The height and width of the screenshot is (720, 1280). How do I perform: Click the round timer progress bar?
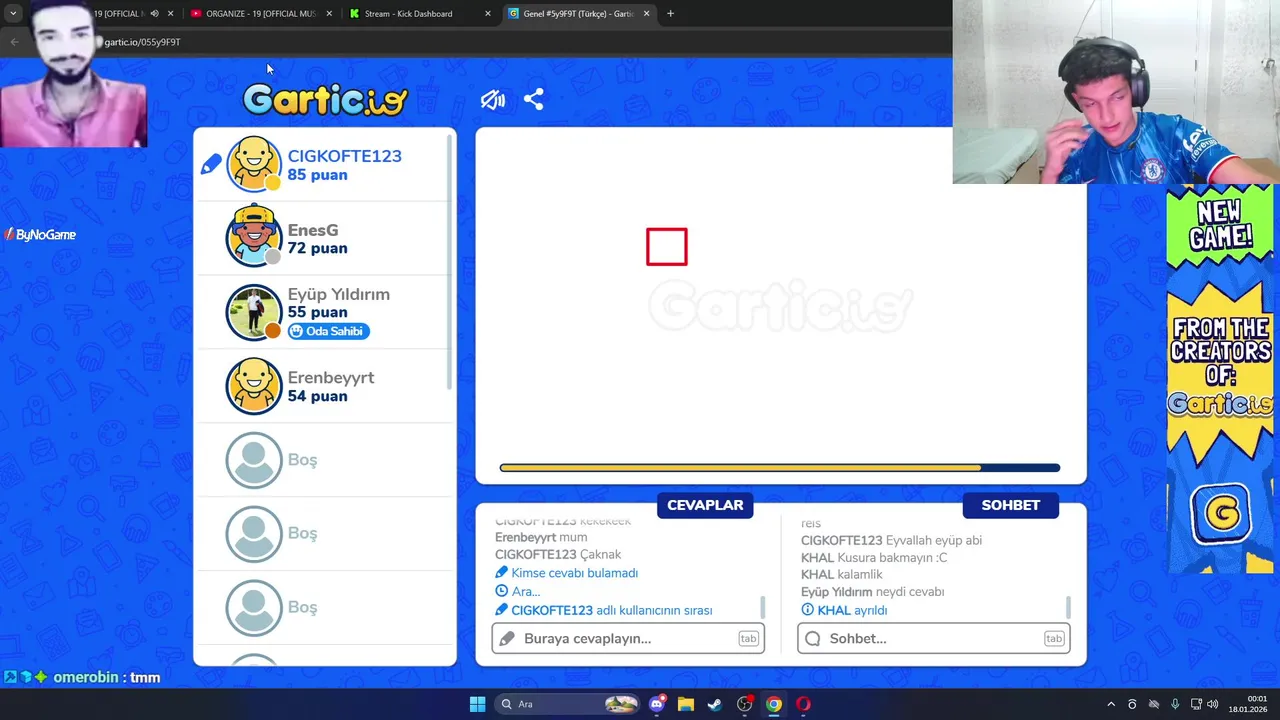pos(780,467)
